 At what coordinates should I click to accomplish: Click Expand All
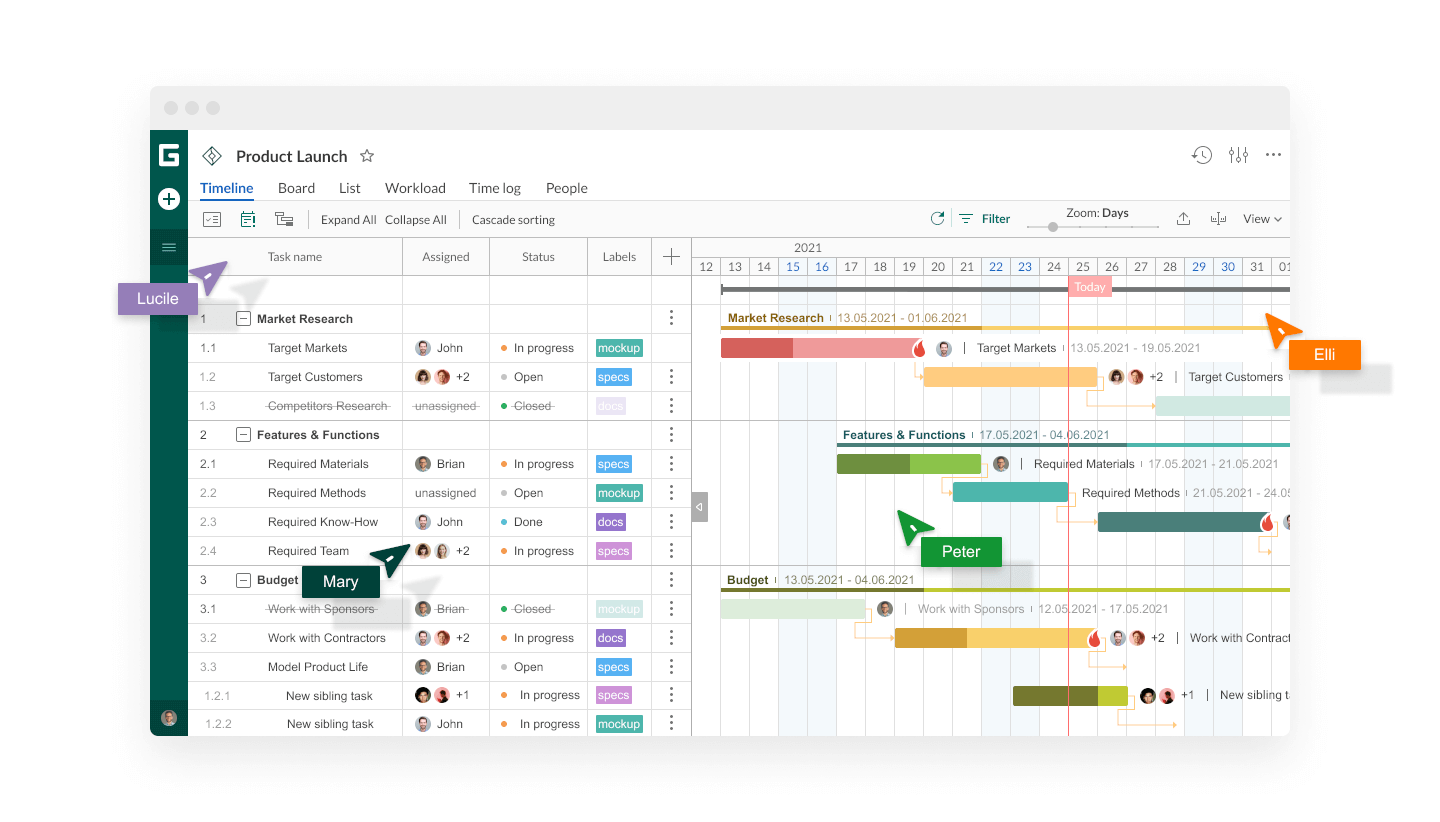pos(348,219)
